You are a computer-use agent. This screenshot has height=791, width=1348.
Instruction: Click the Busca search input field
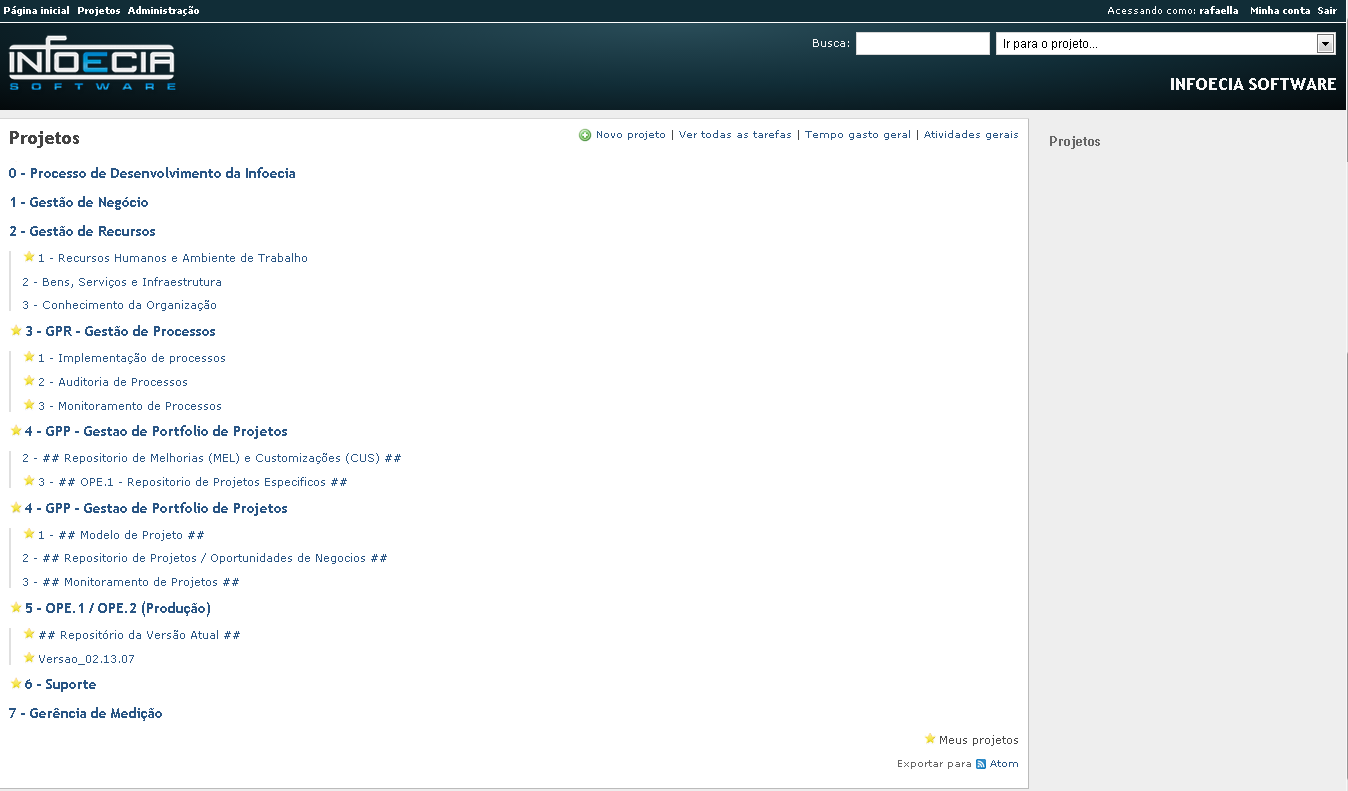click(923, 43)
